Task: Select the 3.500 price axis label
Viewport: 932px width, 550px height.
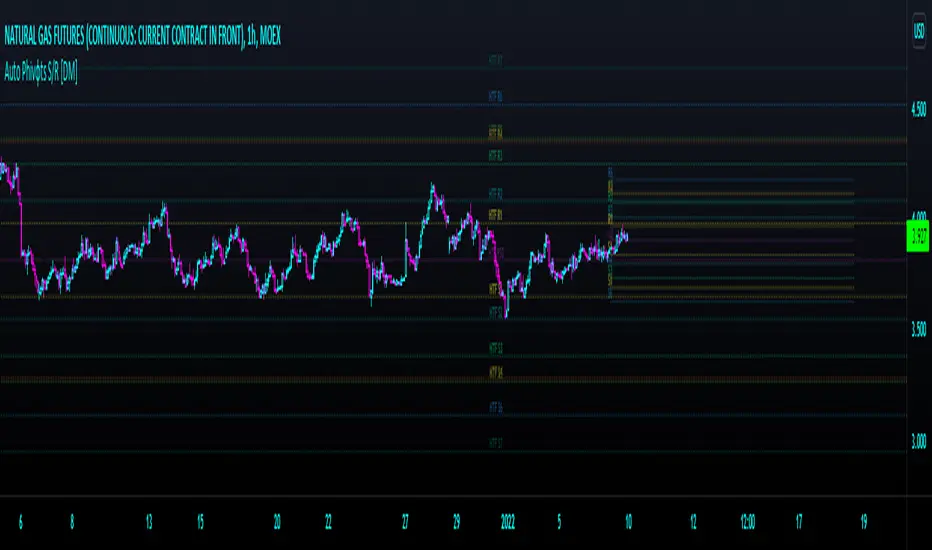Action: (x=919, y=329)
